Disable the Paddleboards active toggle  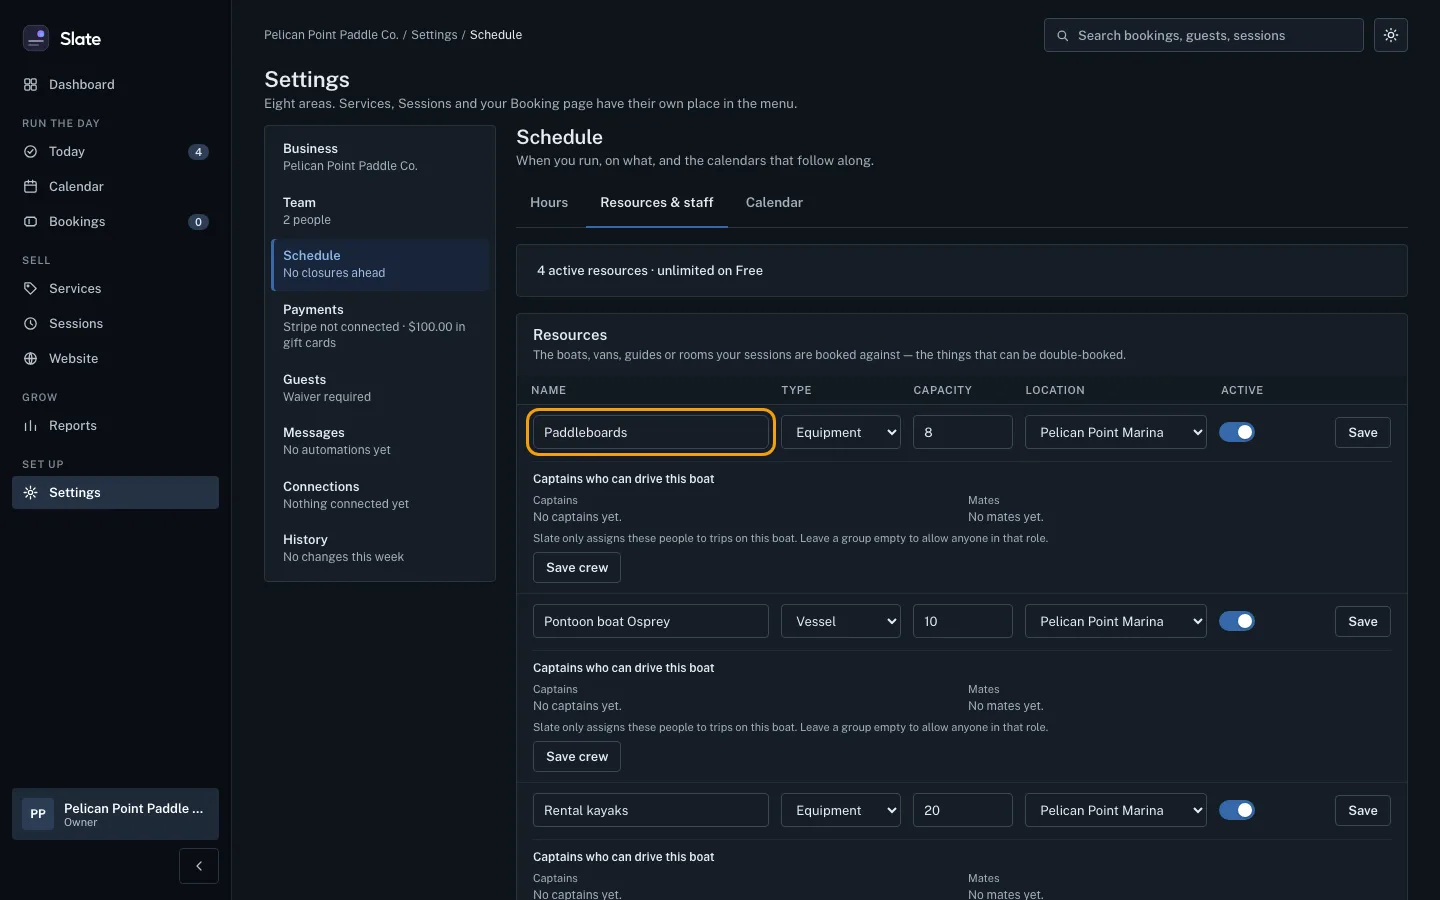click(1237, 432)
